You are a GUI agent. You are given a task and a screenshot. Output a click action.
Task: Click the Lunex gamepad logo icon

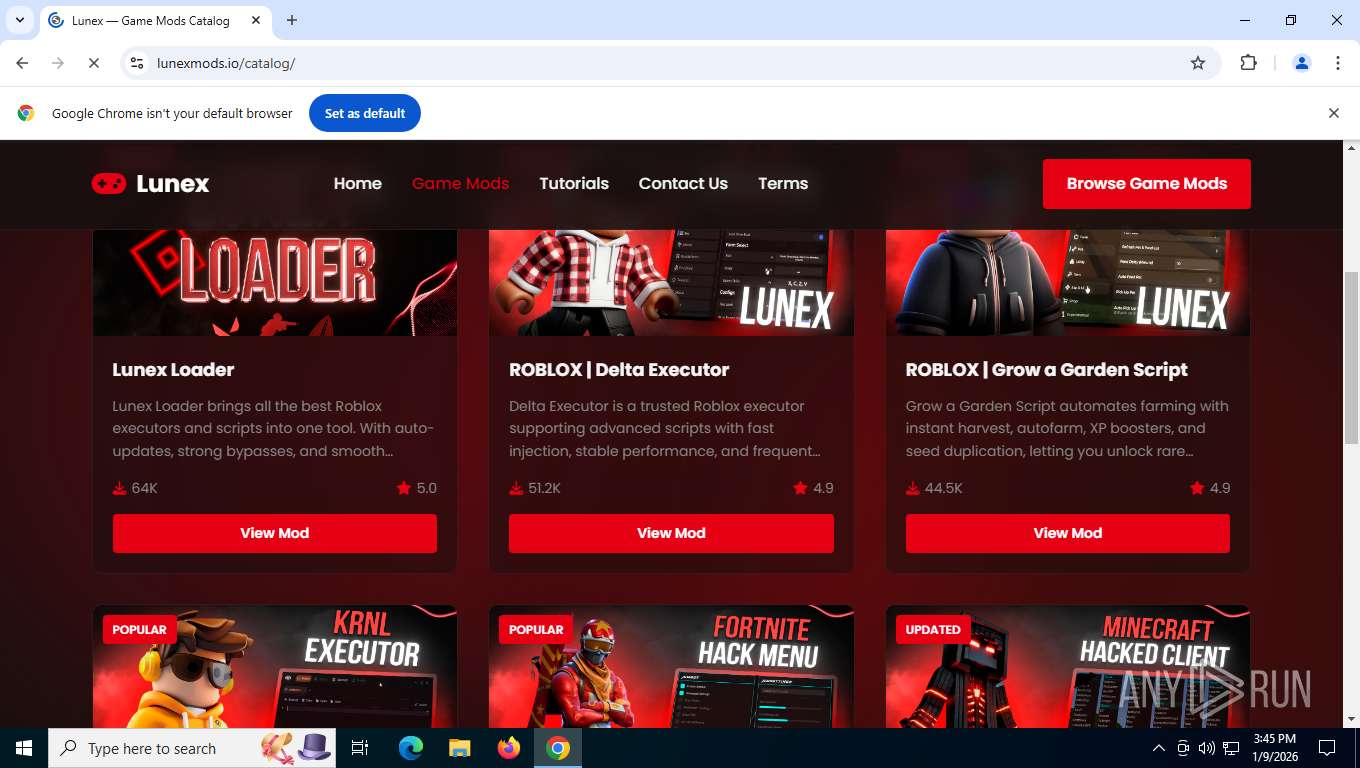[109, 184]
